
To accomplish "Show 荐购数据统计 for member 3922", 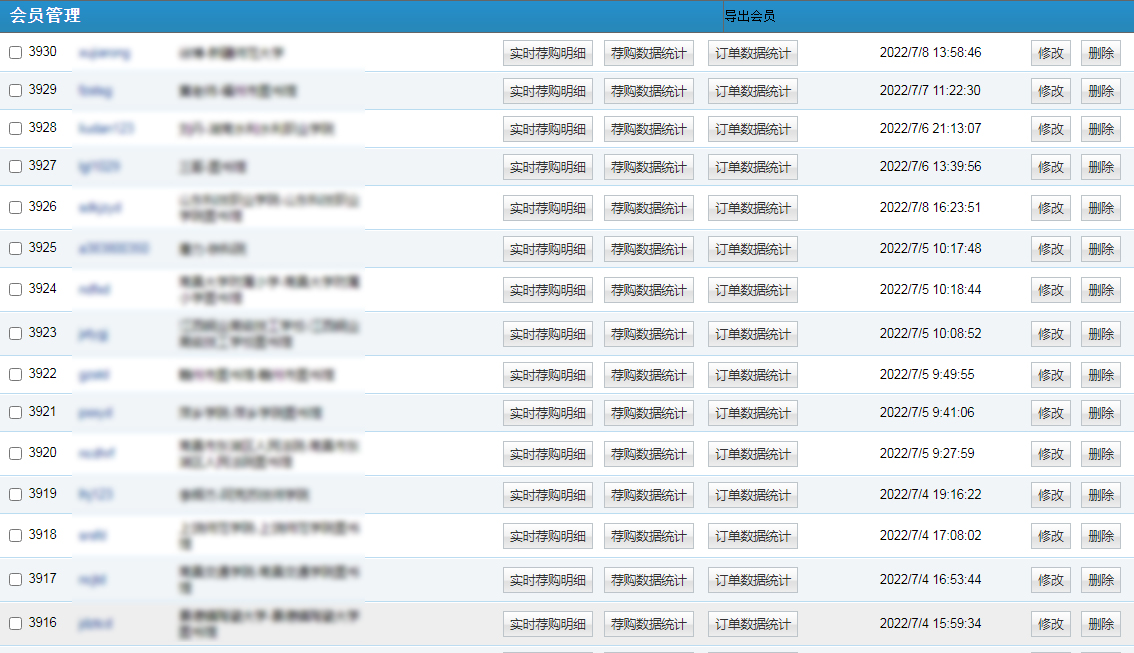I will pyautogui.click(x=648, y=375).
